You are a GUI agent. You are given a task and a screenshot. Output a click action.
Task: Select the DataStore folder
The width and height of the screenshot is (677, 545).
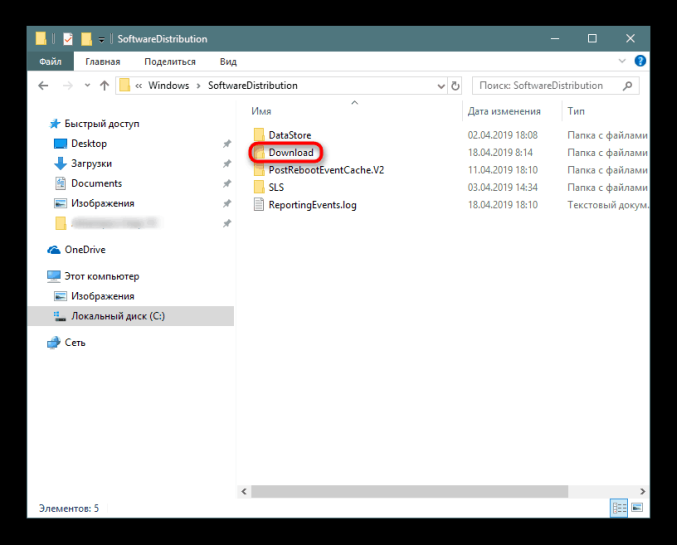[290, 135]
